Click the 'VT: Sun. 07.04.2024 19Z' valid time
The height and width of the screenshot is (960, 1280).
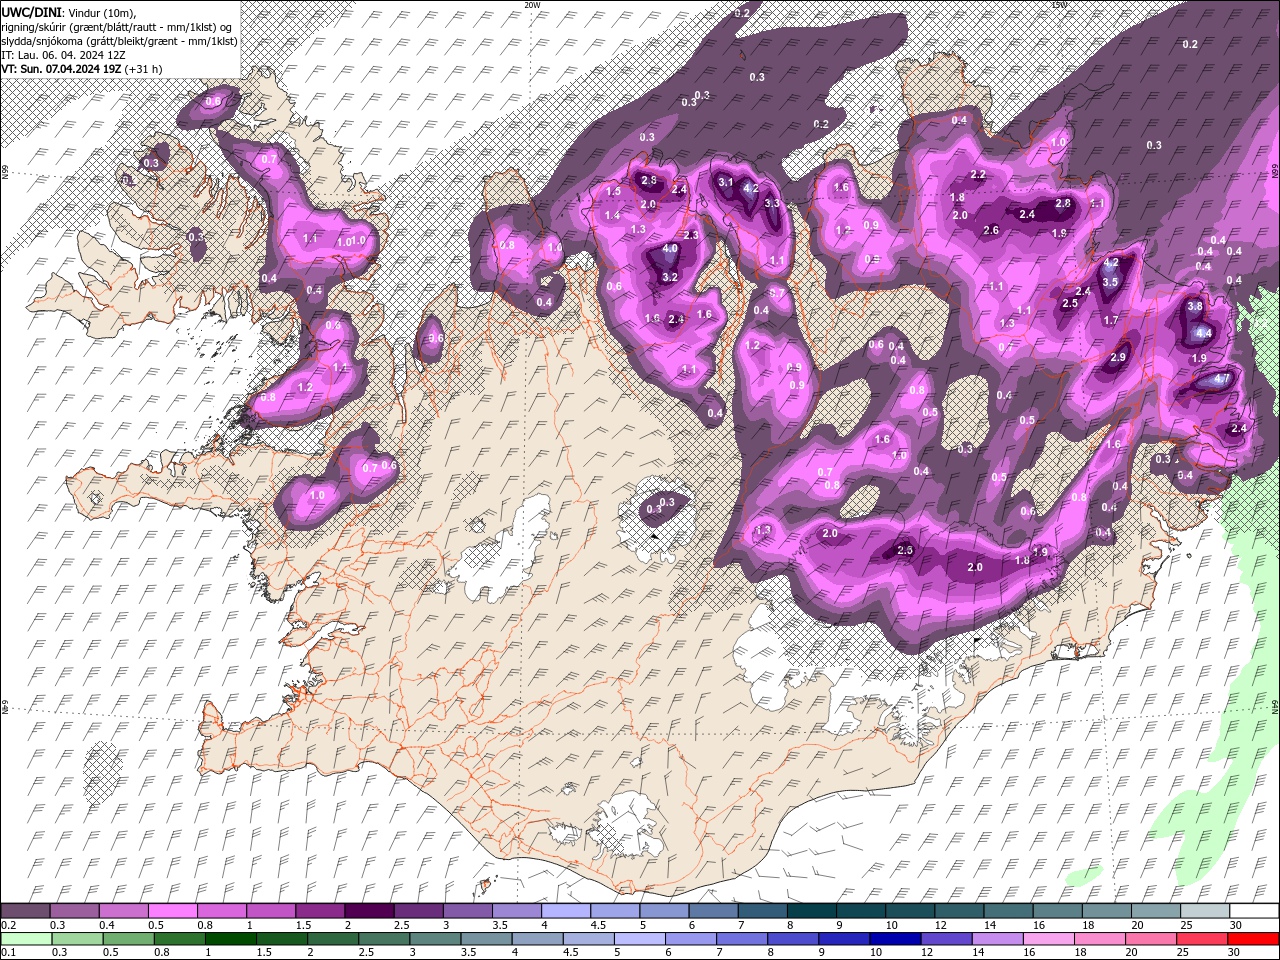click(61, 69)
